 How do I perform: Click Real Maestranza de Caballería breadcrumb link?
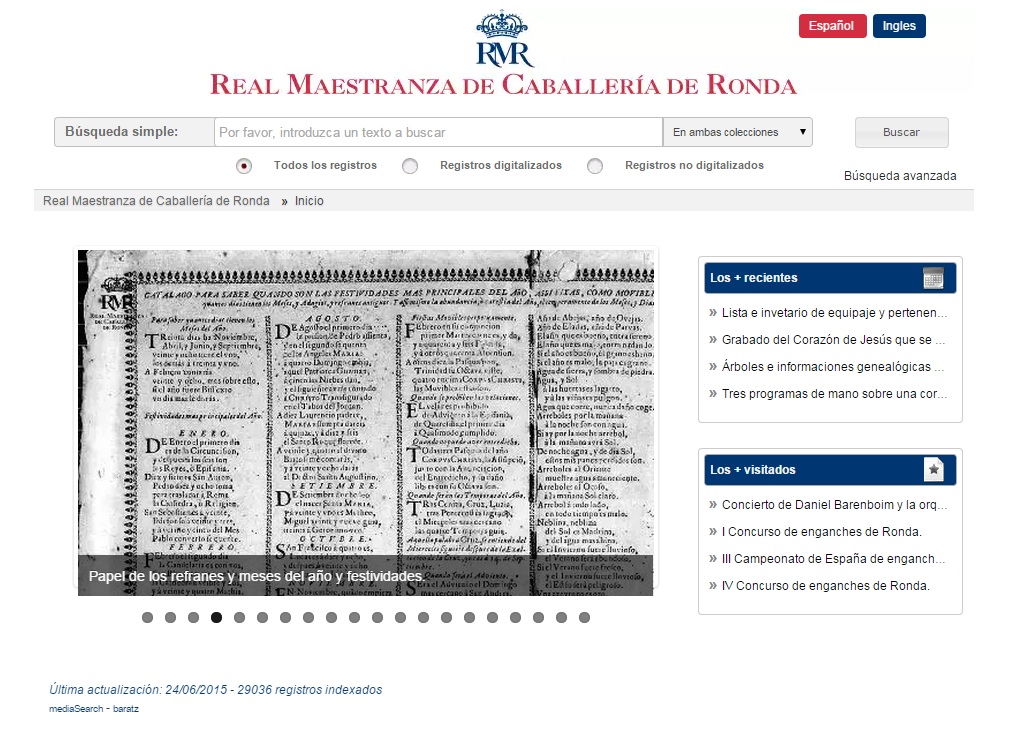[156, 201]
